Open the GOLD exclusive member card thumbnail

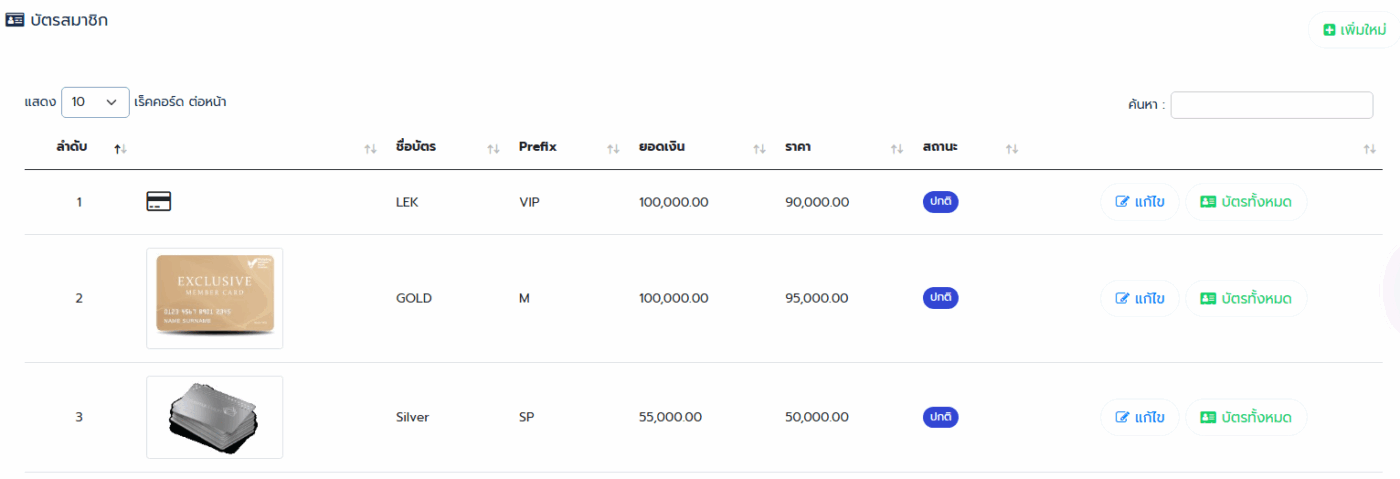(215, 298)
